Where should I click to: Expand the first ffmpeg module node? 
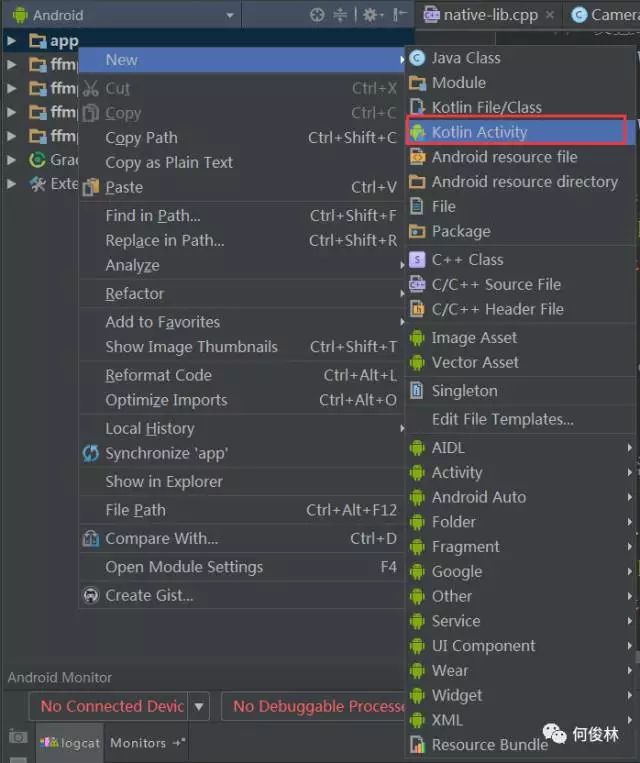point(11,64)
